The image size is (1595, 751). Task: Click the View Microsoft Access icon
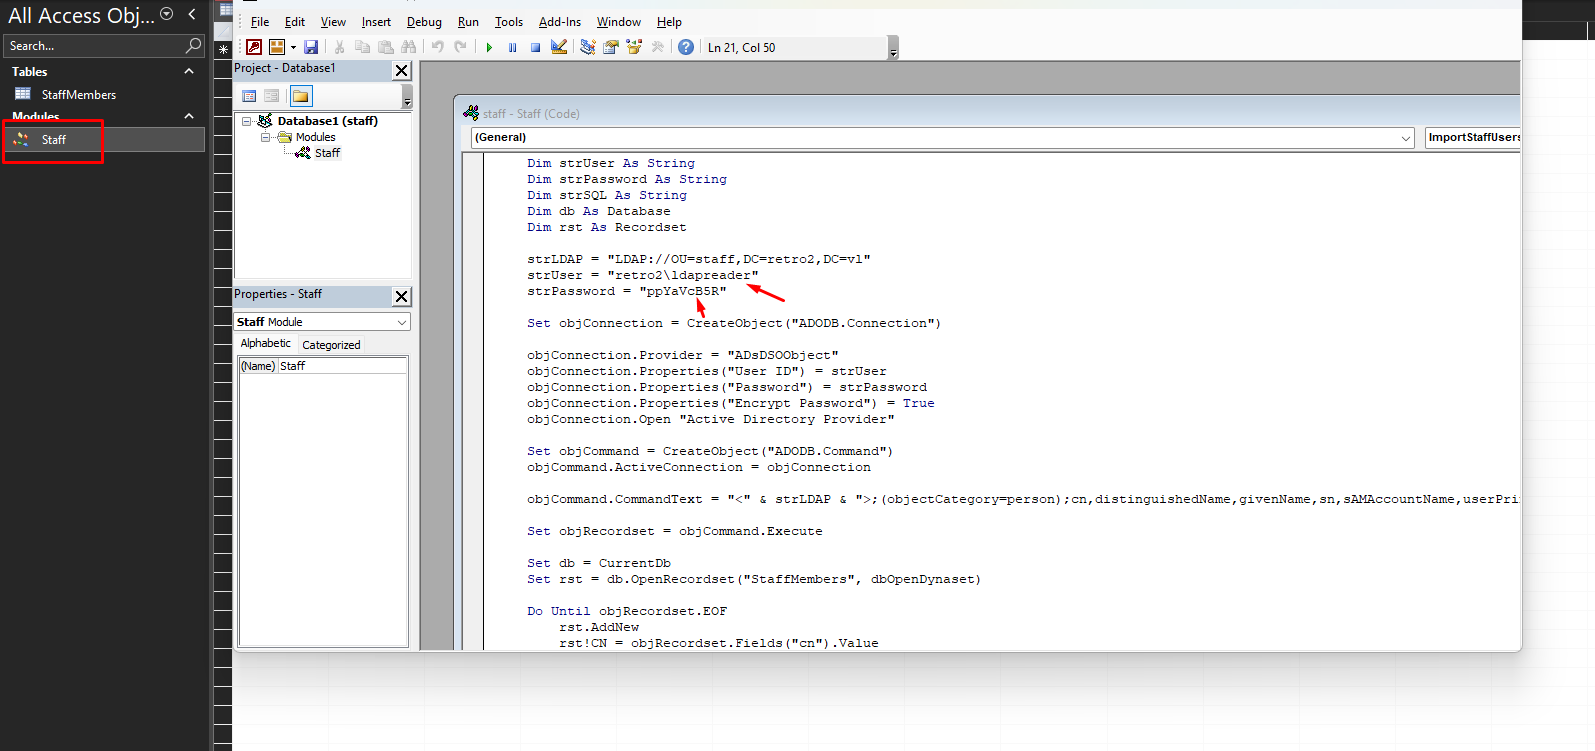click(254, 47)
